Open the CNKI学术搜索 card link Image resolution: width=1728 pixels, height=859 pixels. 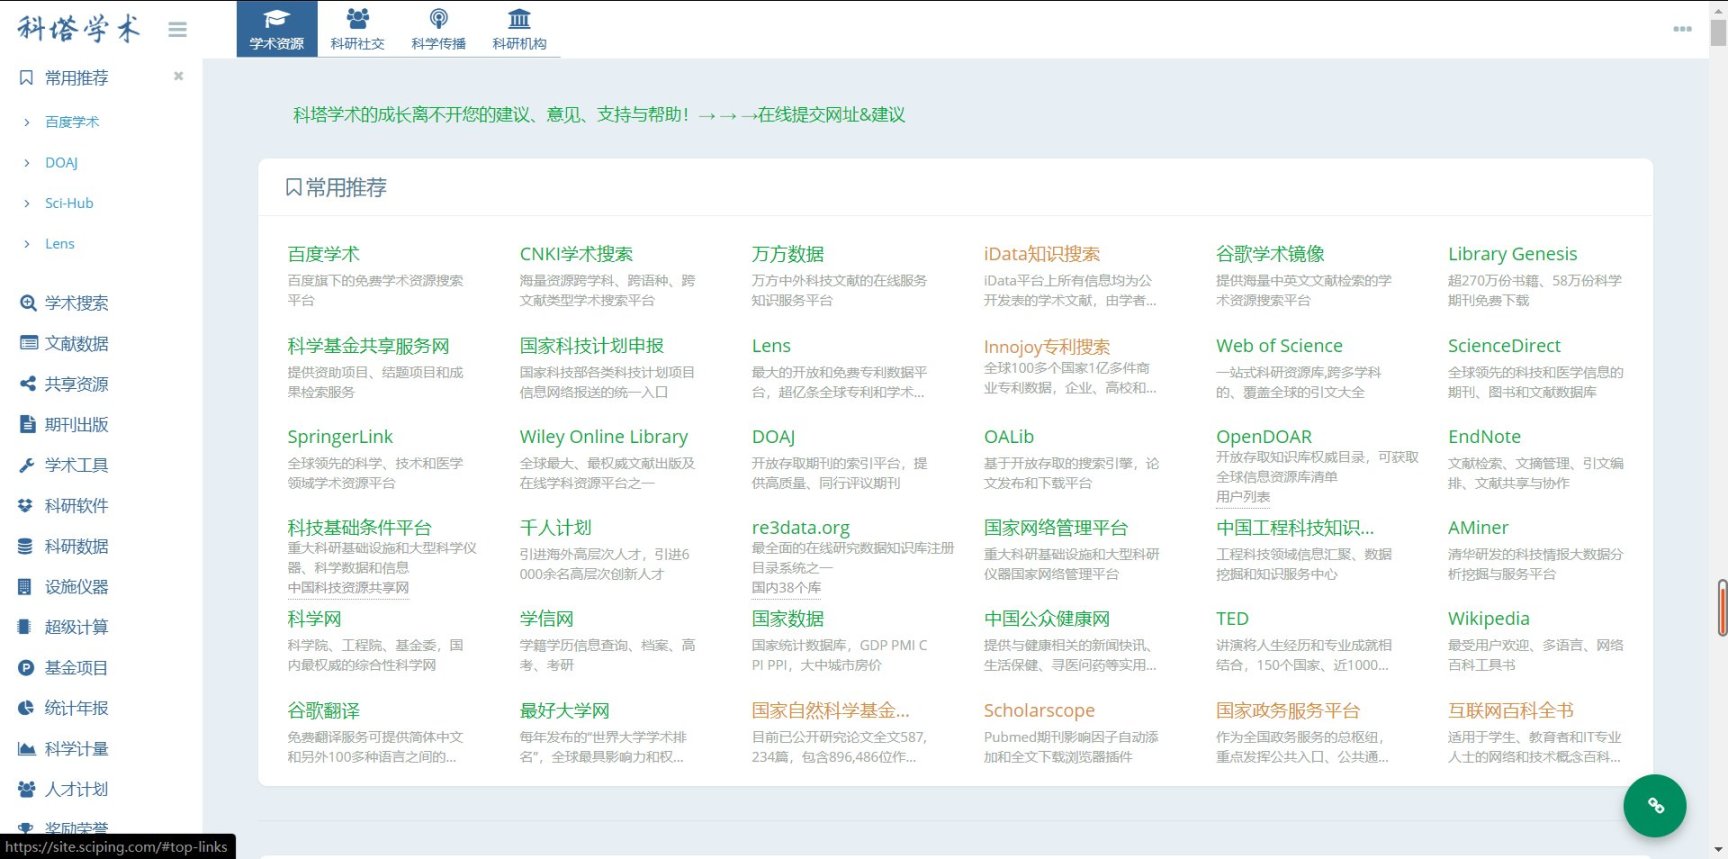pos(576,254)
